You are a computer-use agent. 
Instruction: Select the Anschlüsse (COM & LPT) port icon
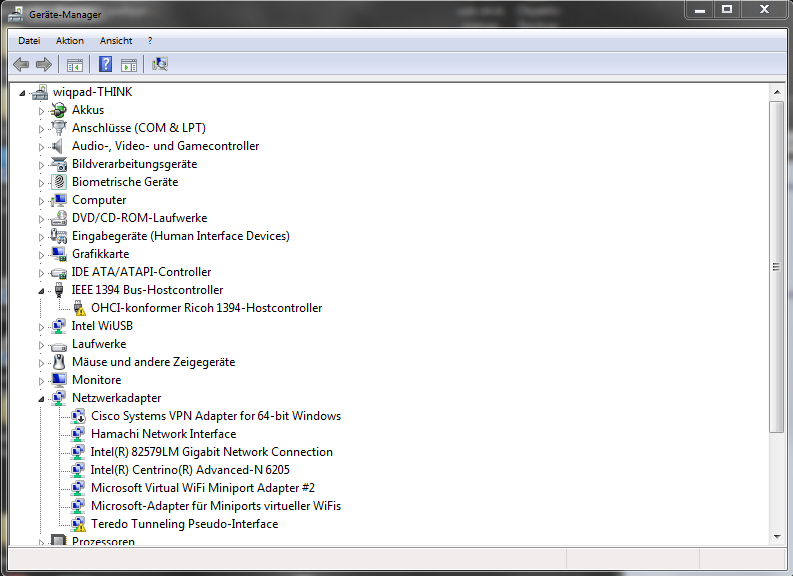59,127
